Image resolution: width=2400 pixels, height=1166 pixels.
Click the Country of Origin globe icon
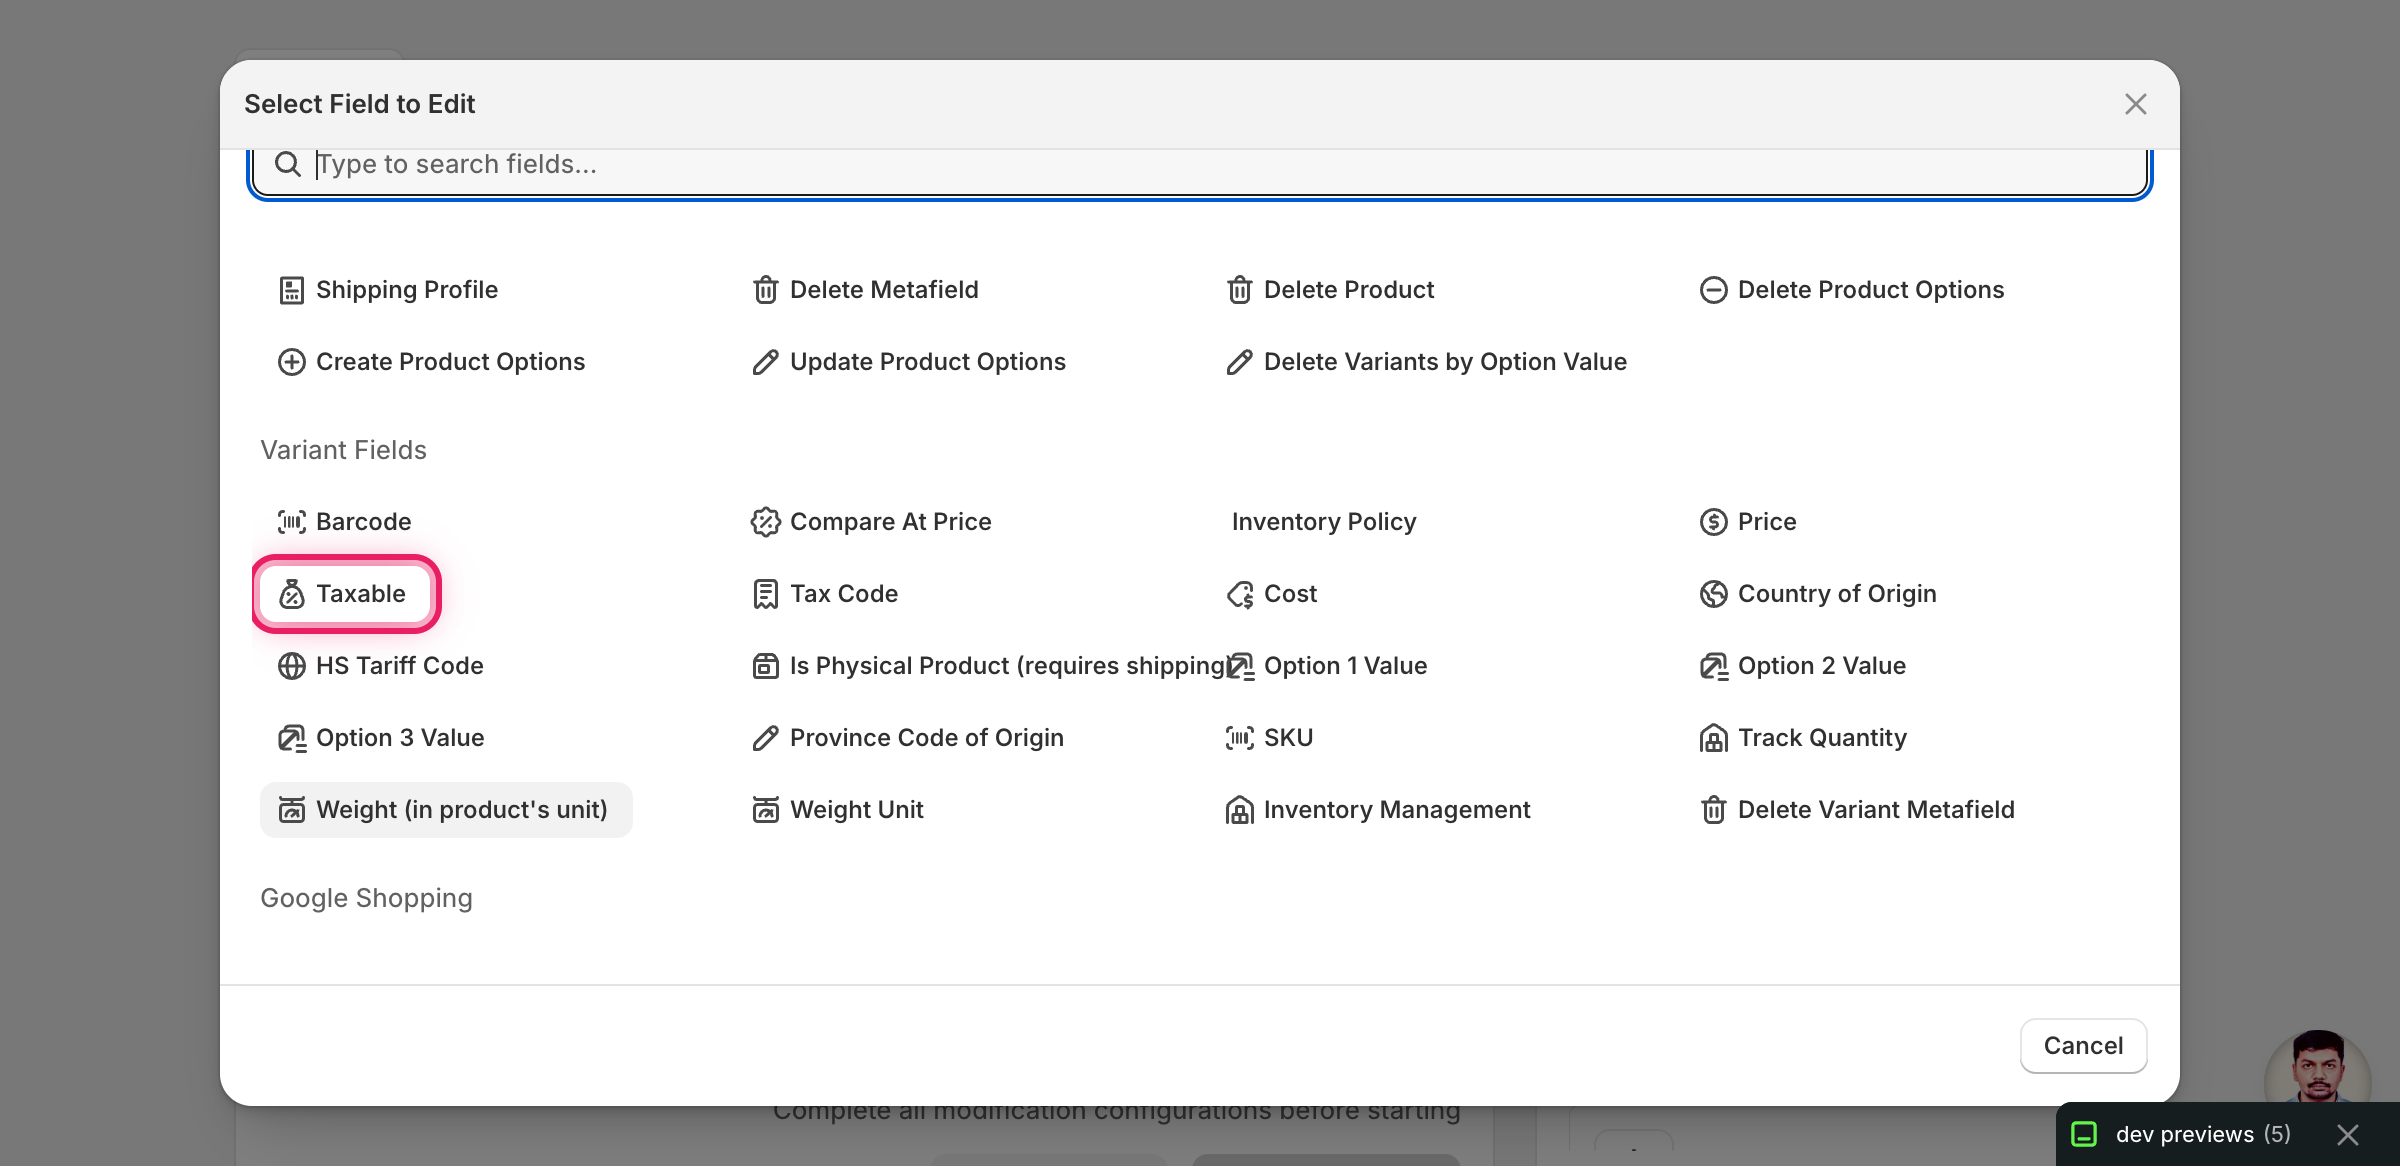tap(1713, 594)
